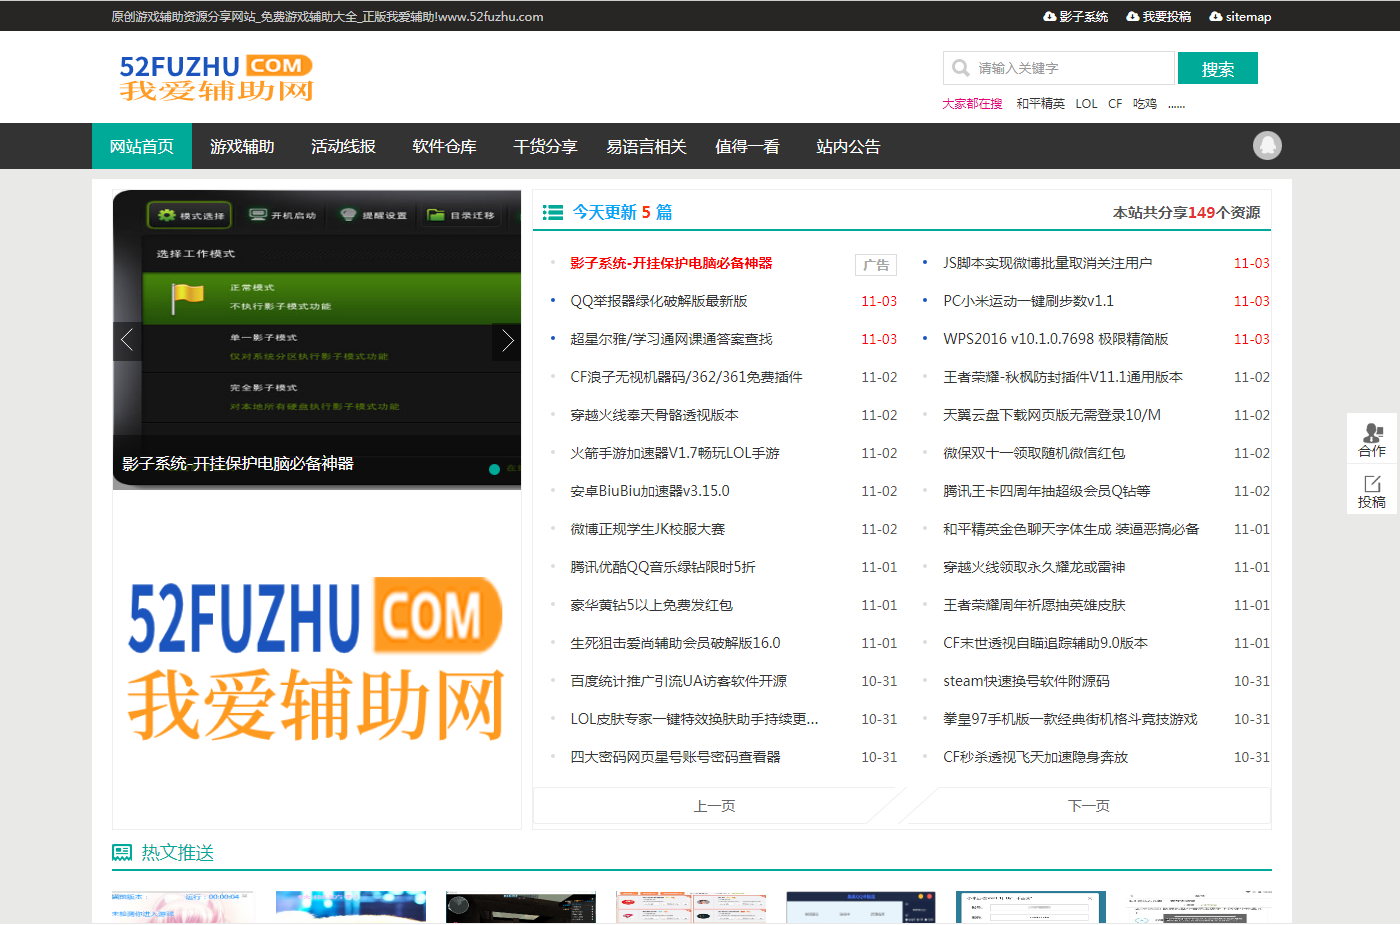Open QQ举报器绿化破解版最新版 article
Viewport: 1400px width, 925px height.
(659, 301)
